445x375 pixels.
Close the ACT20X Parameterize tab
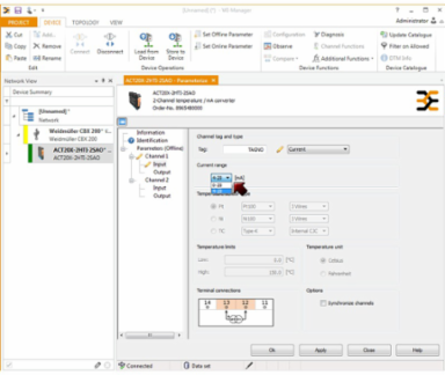[x=213, y=80]
